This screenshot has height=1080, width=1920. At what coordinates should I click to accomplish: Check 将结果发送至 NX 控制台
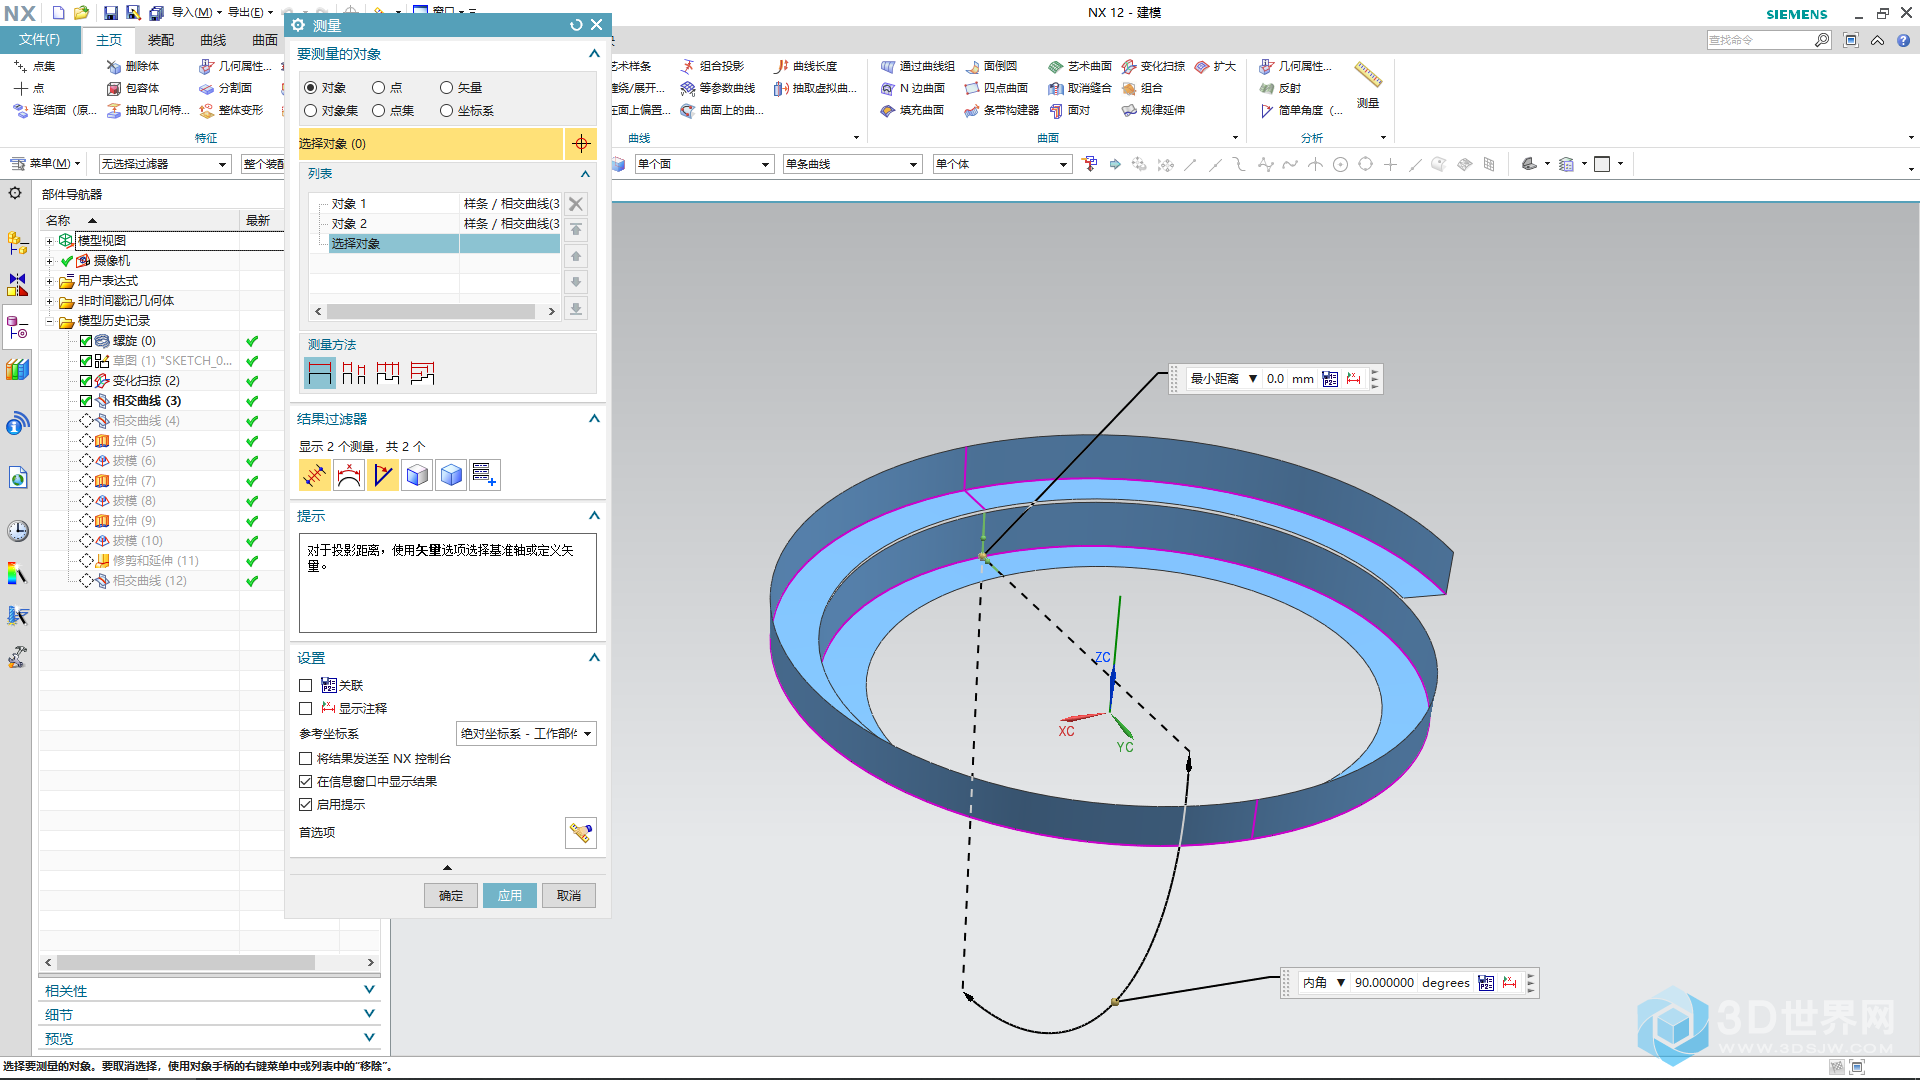coord(306,758)
